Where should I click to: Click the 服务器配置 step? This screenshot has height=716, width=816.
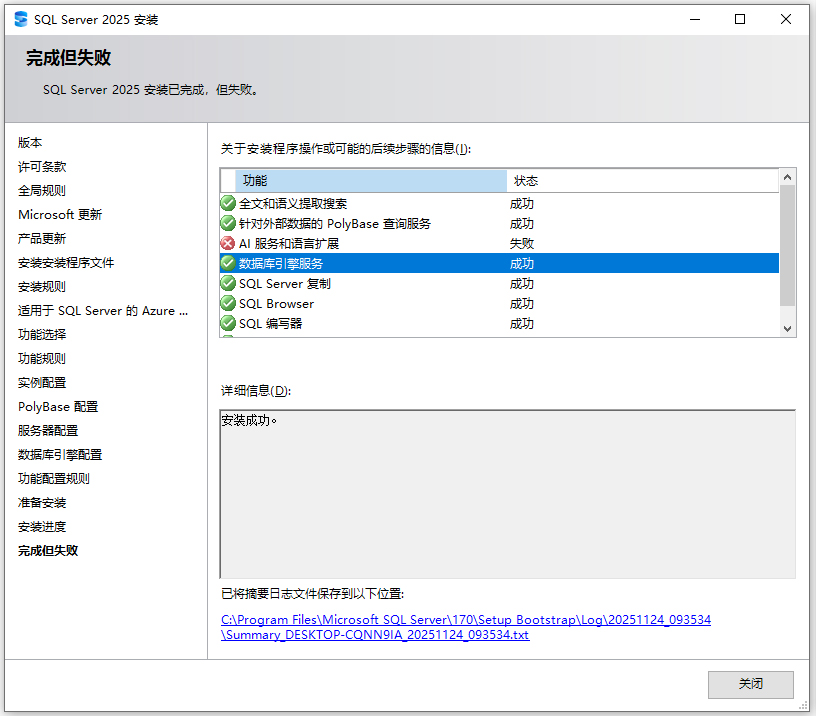pyautogui.click(x=48, y=430)
